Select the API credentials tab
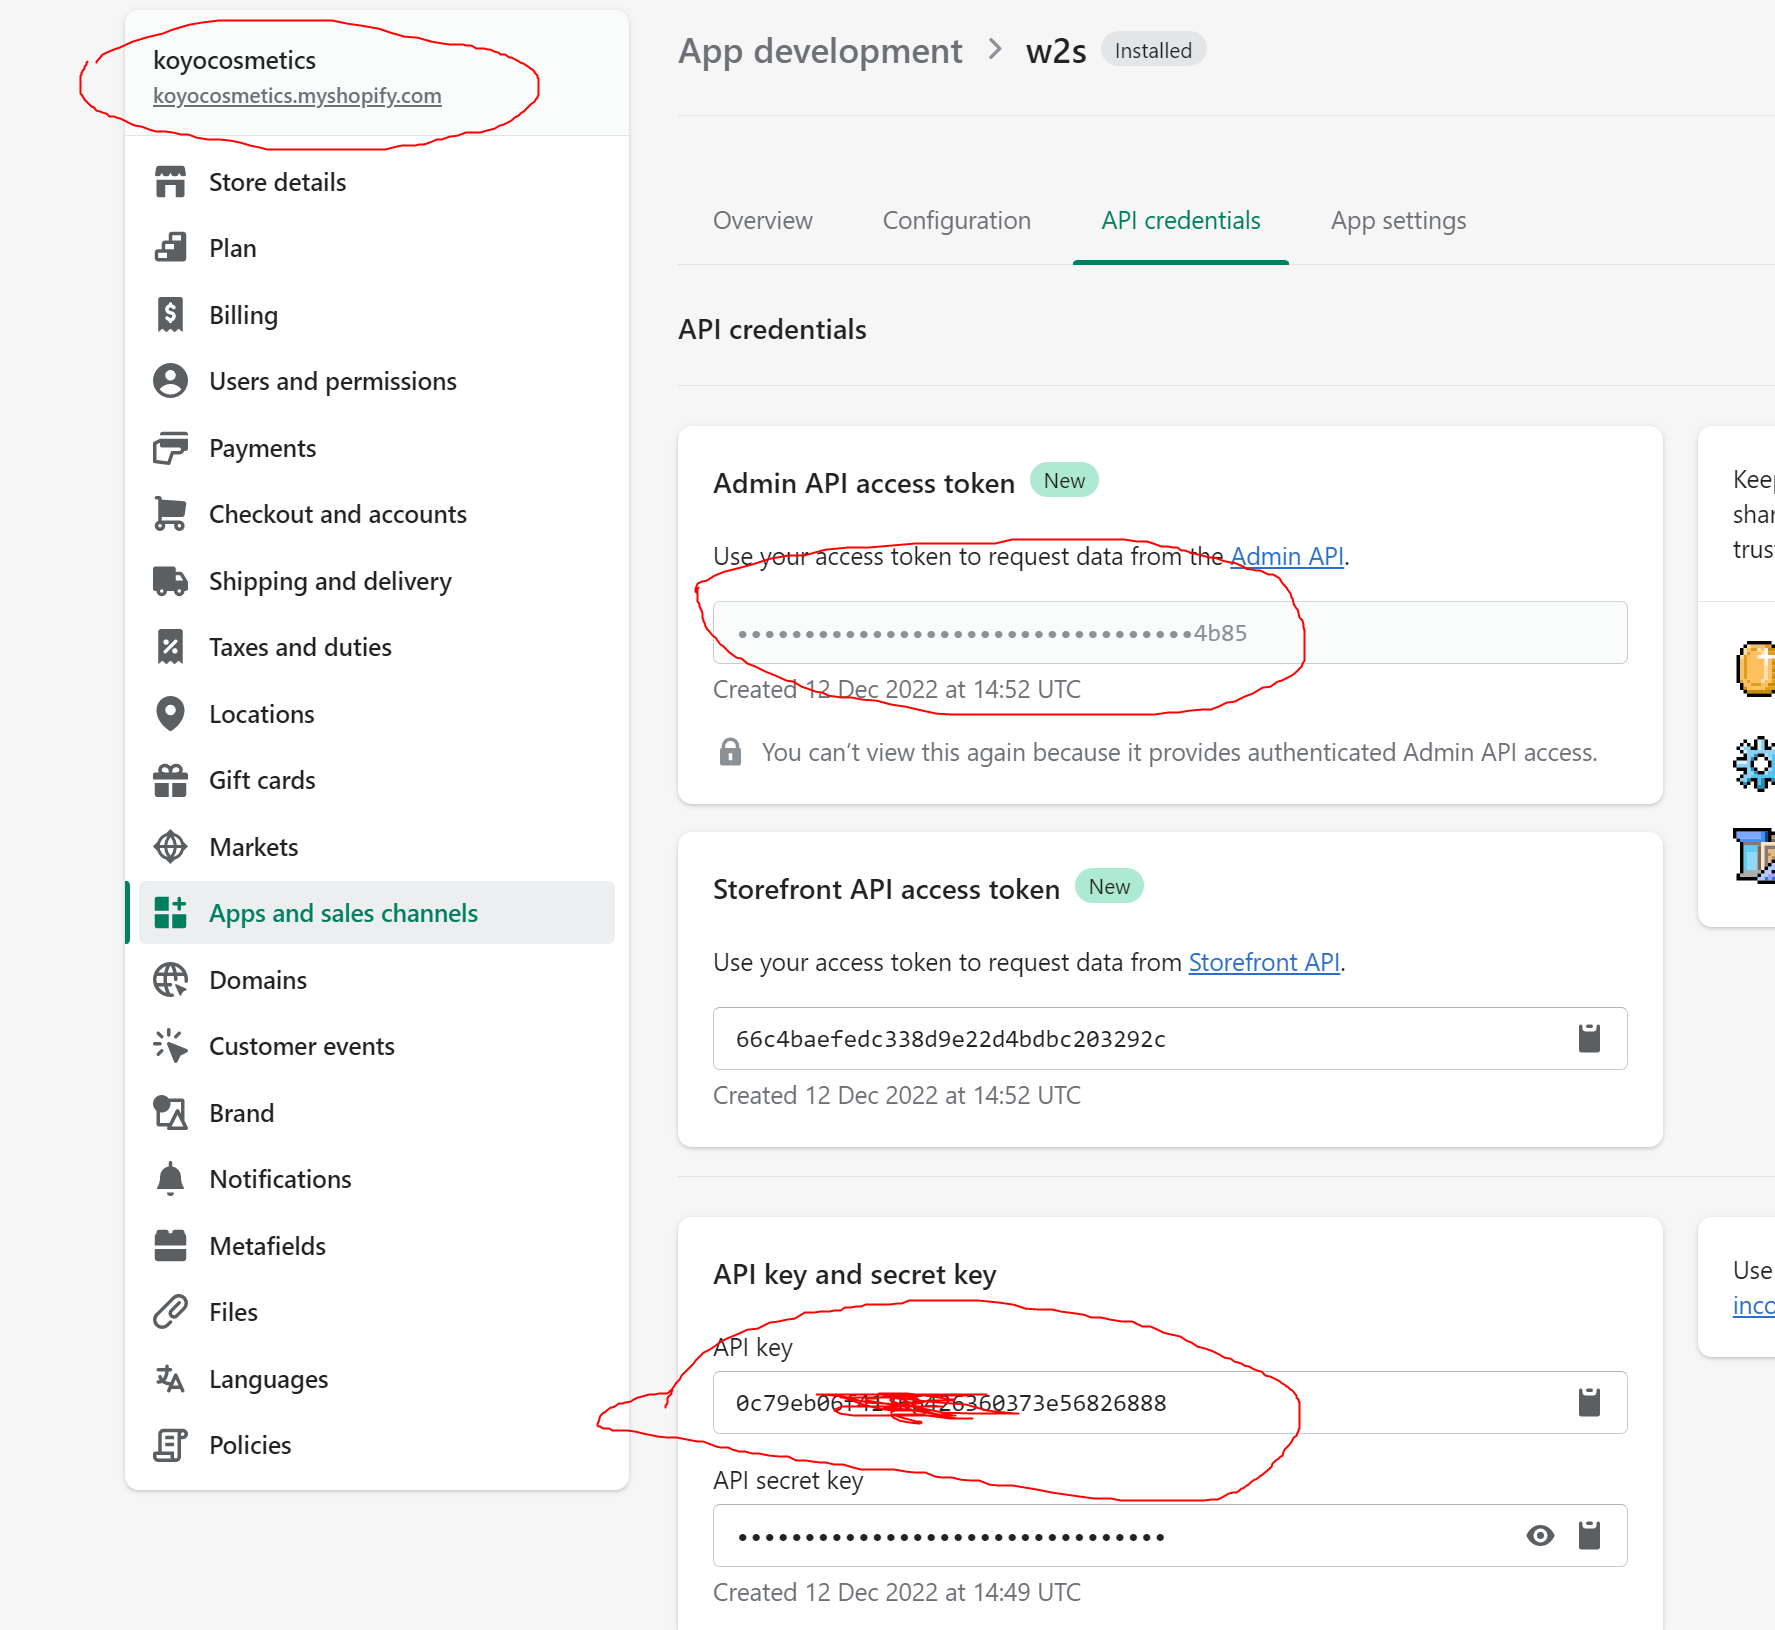Image resolution: width=1775 pixels, height=1630 pixels. 1181,220
